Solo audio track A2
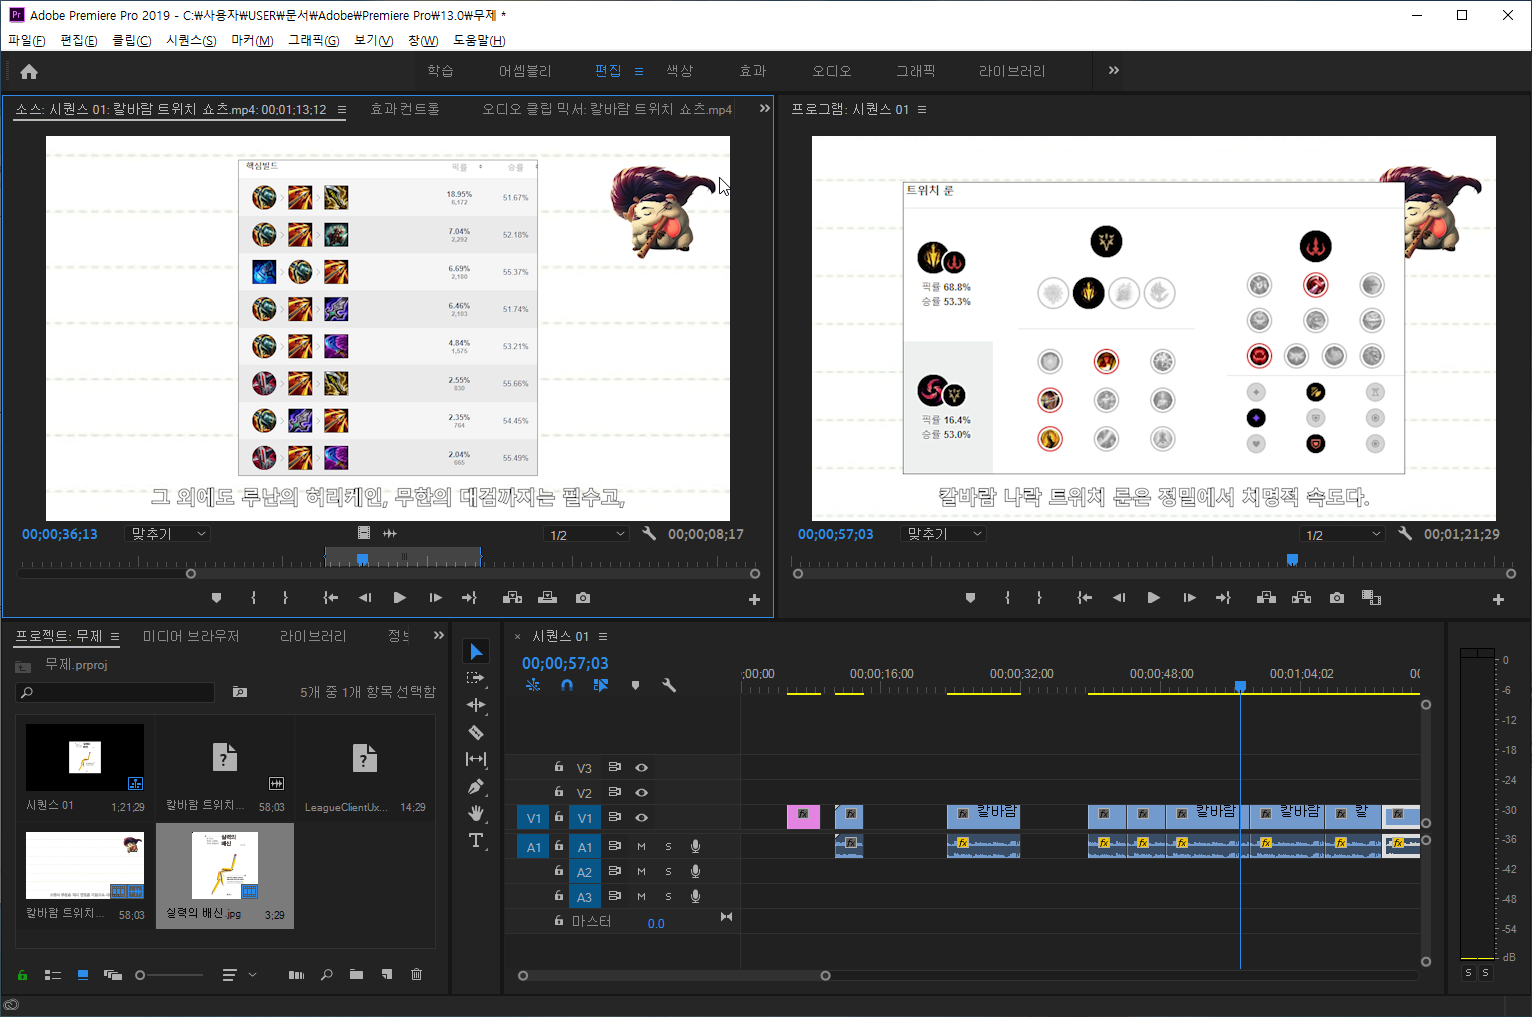The height and width of the screenshot is (1017, 1532). pyautogui.click(x=668, y=871)
